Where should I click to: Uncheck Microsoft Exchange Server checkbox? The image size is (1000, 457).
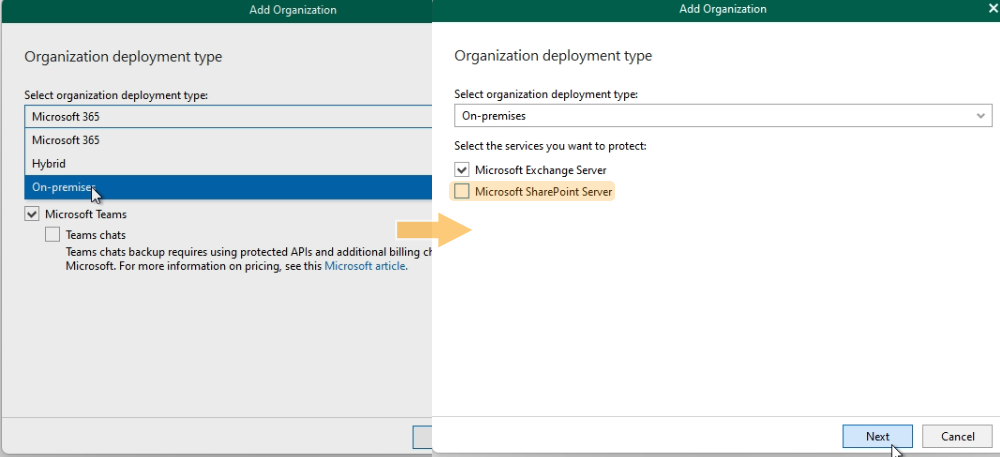pyautogui.click(x=462, y=170)
